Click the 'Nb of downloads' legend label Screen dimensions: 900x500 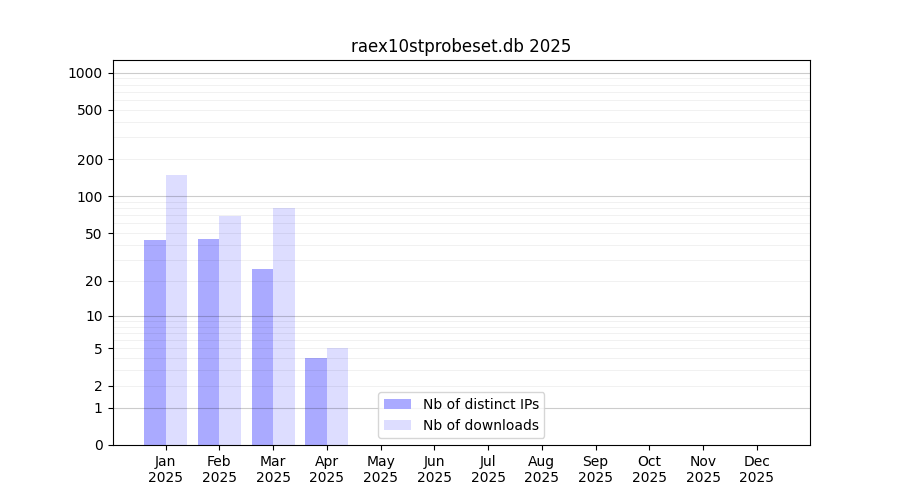pyautogui.click(x=480, y=425)
